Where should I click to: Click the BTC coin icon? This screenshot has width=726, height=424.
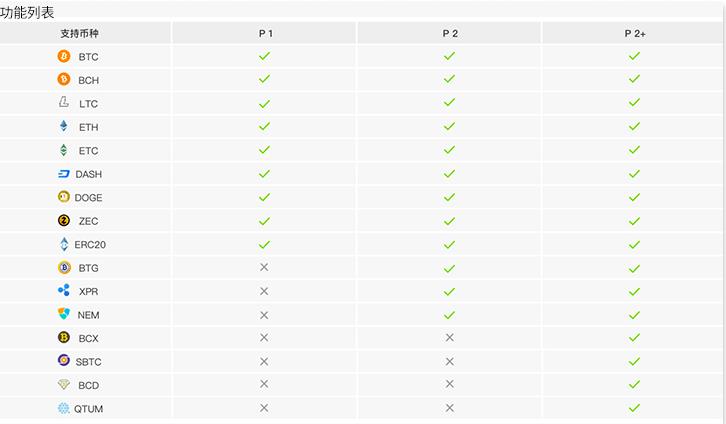tap(64, 57)
